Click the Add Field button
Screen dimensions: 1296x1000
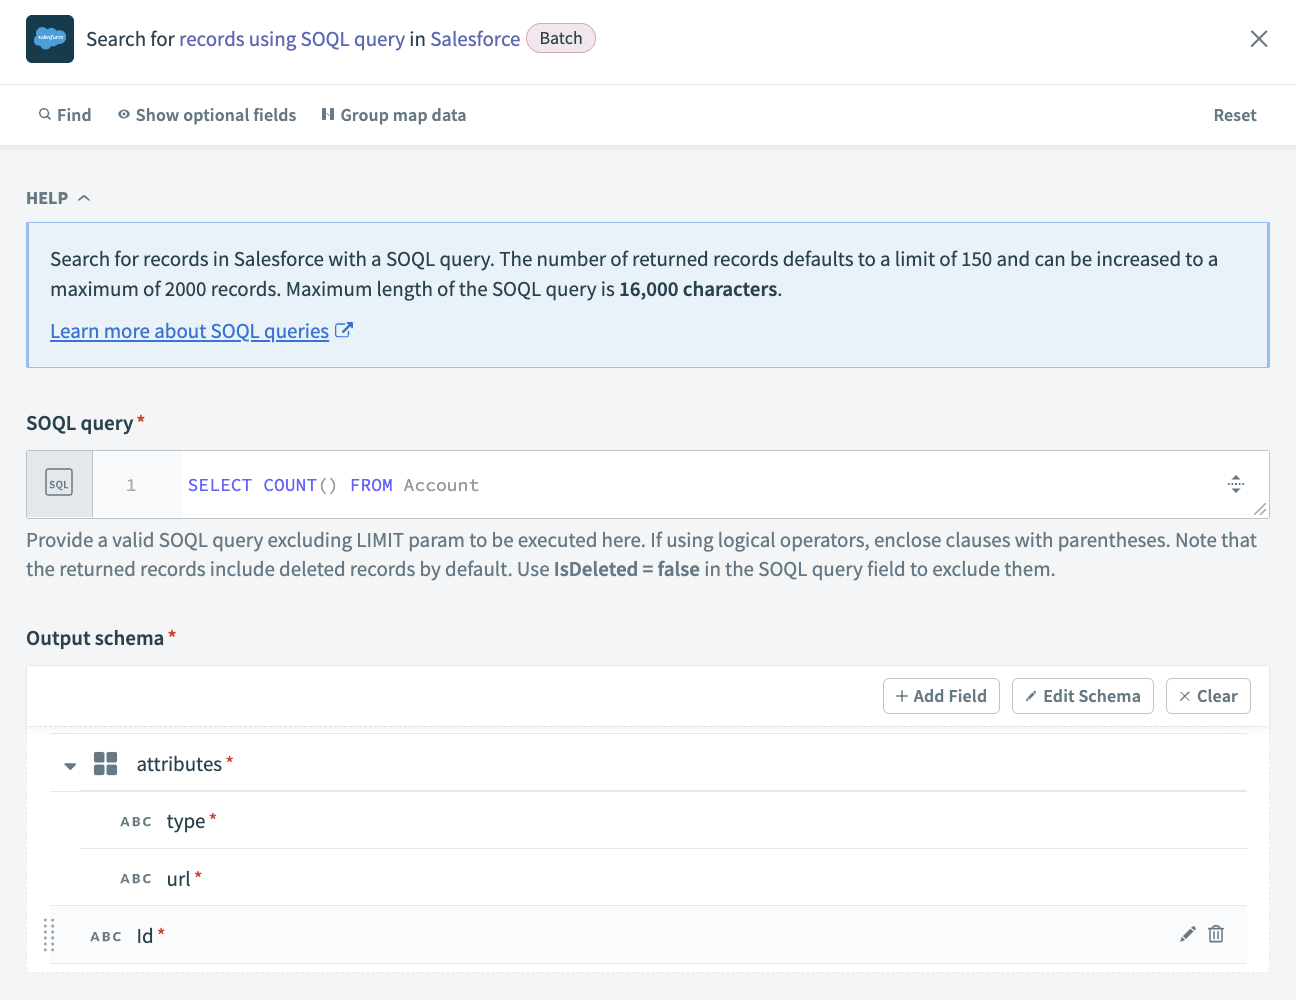click(x=941, y=695)
